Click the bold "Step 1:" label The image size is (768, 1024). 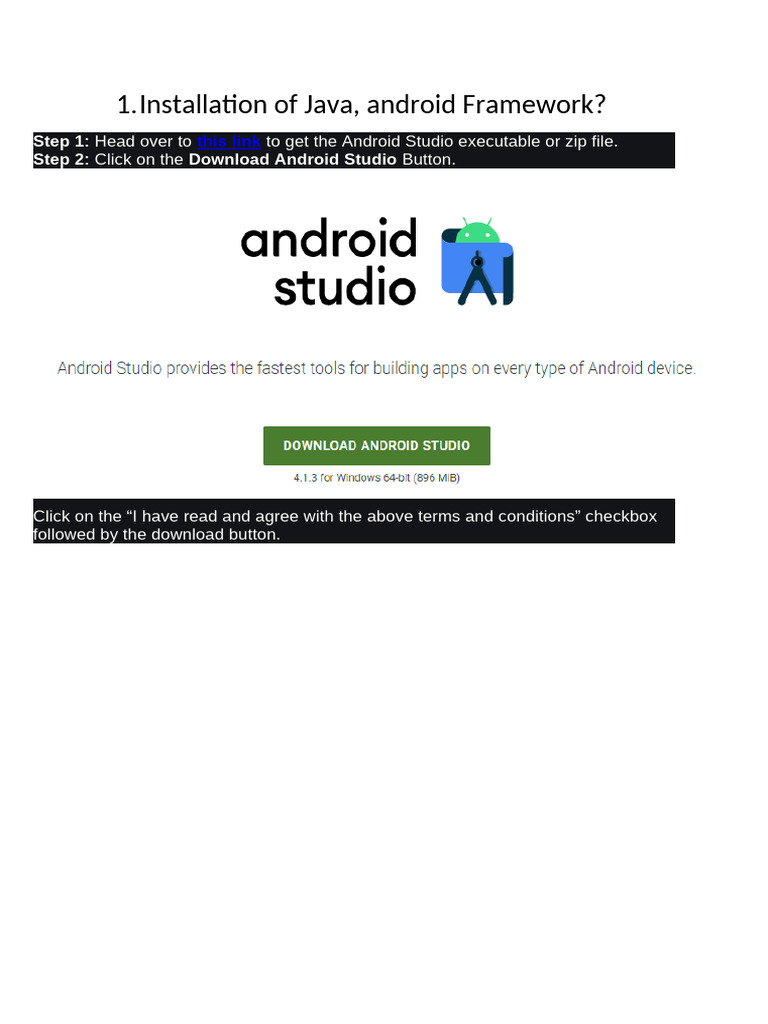tap(61, 142)
